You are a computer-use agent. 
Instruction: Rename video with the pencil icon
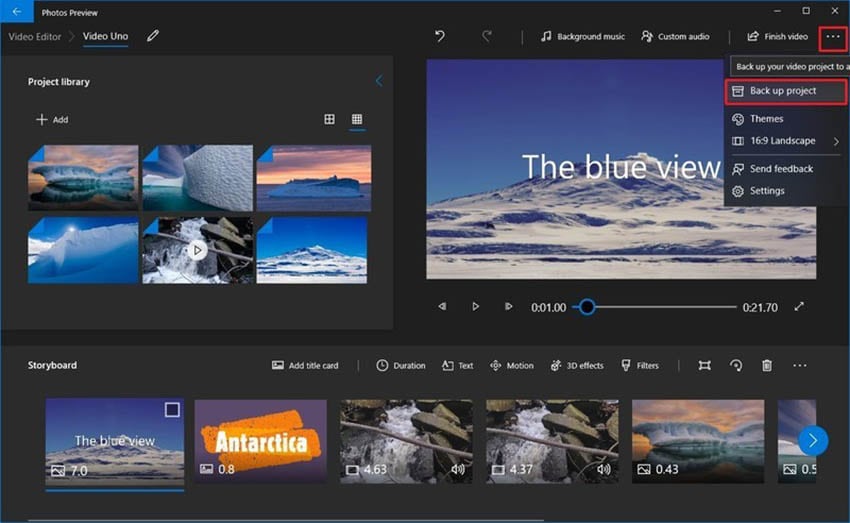[x=153, y=36]
